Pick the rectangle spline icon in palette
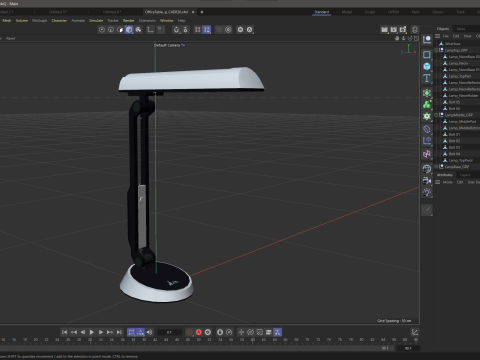 click(x=427, y=54)
